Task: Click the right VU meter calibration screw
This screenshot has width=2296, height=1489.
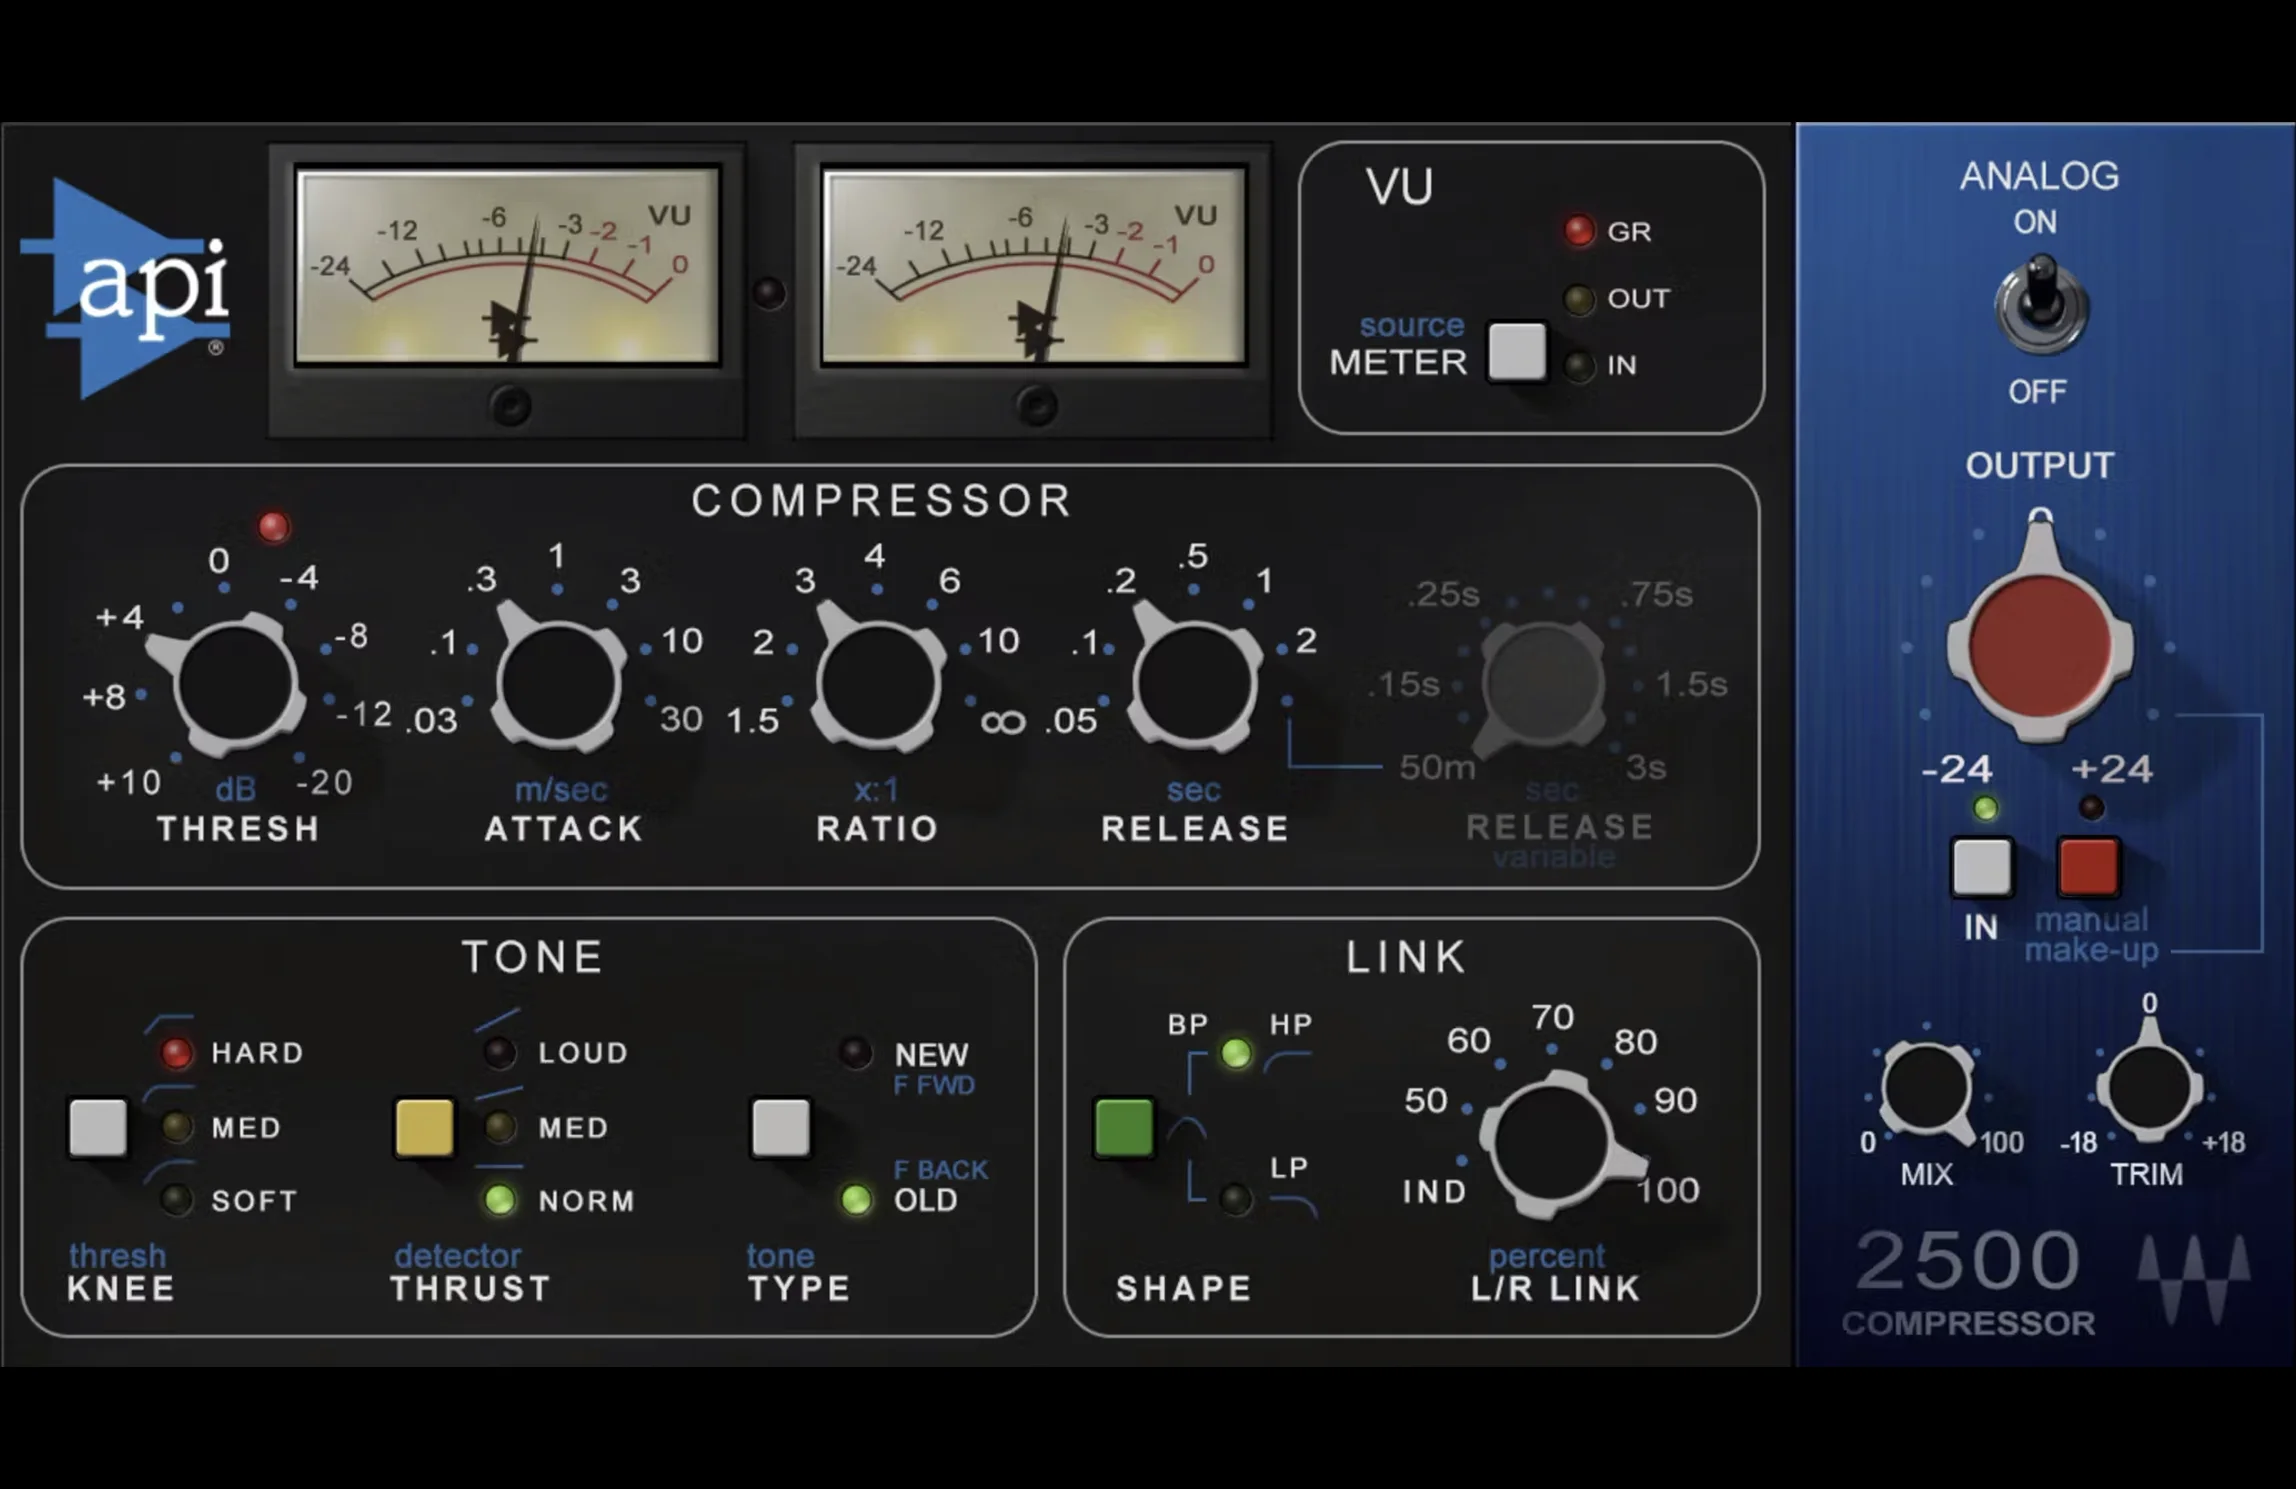Action: click(x=1036, y=406)
